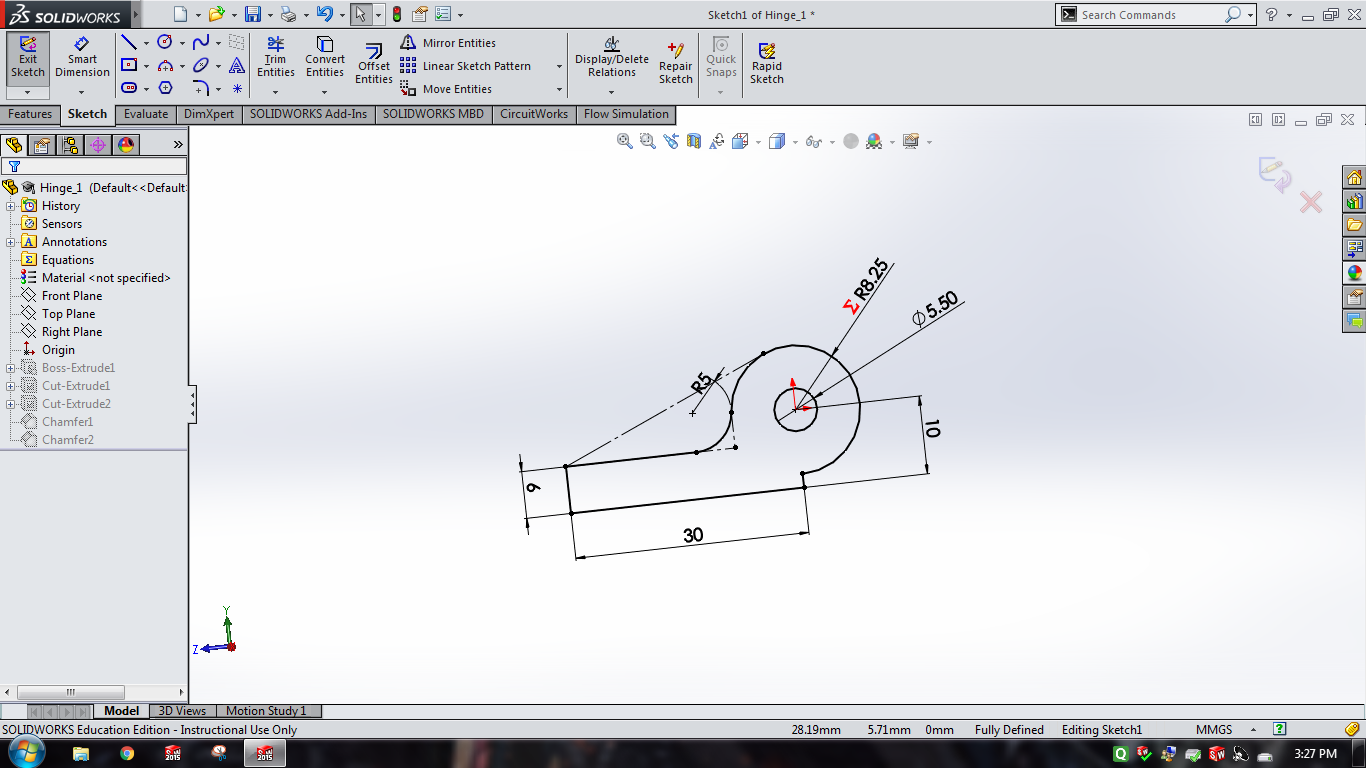Viewport: 1366px width, 768px height.
Task: Switch to the DimXpert tab
Action: point(209,114)
